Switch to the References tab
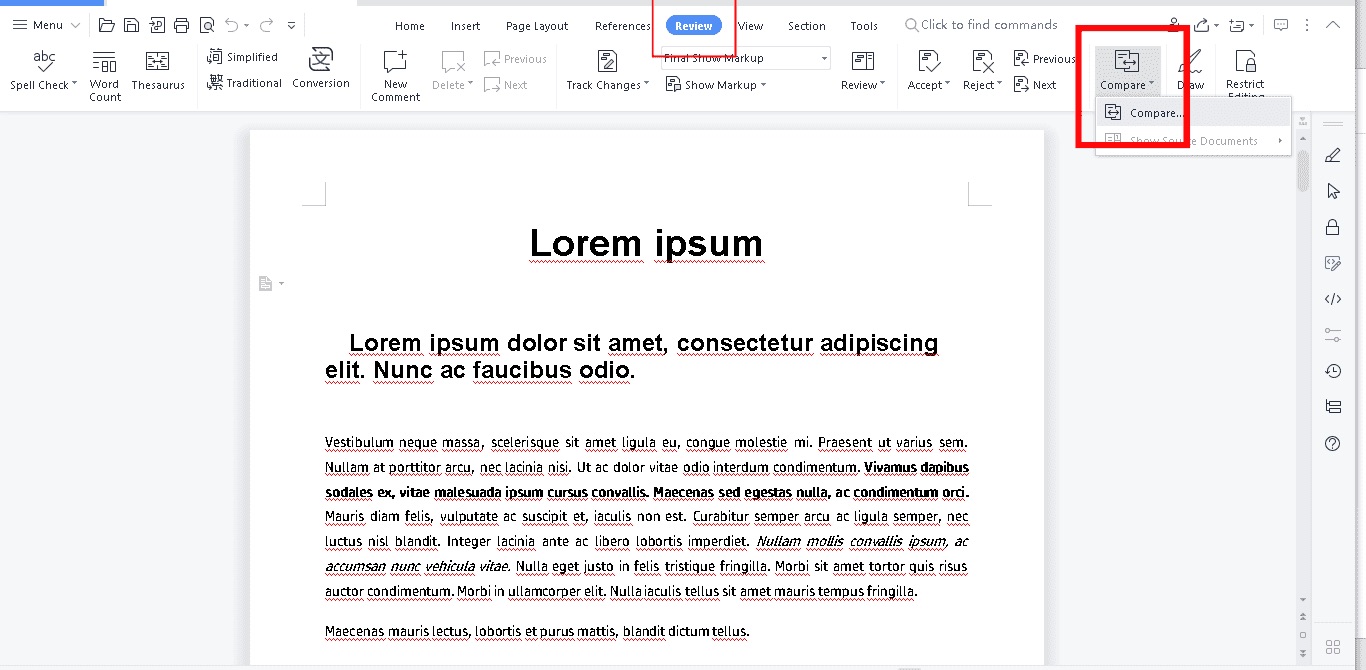This screenshot has height=670, width=1366. (x=622, y=26)
